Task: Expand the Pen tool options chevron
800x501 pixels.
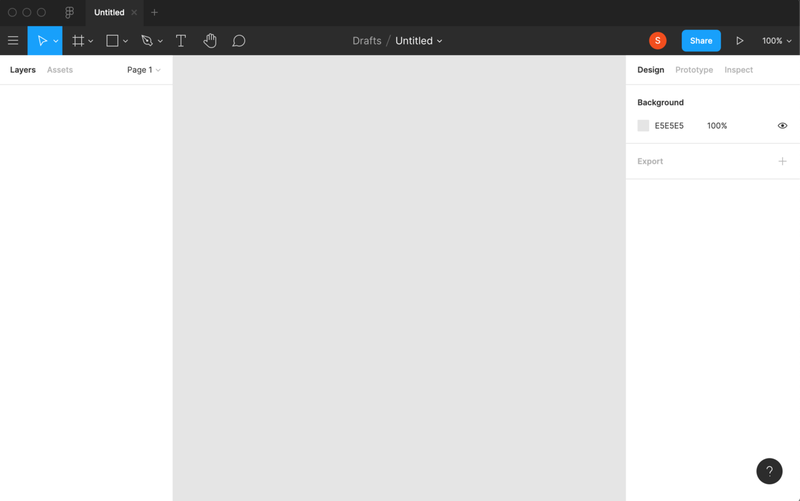Action: pos(160,41)
